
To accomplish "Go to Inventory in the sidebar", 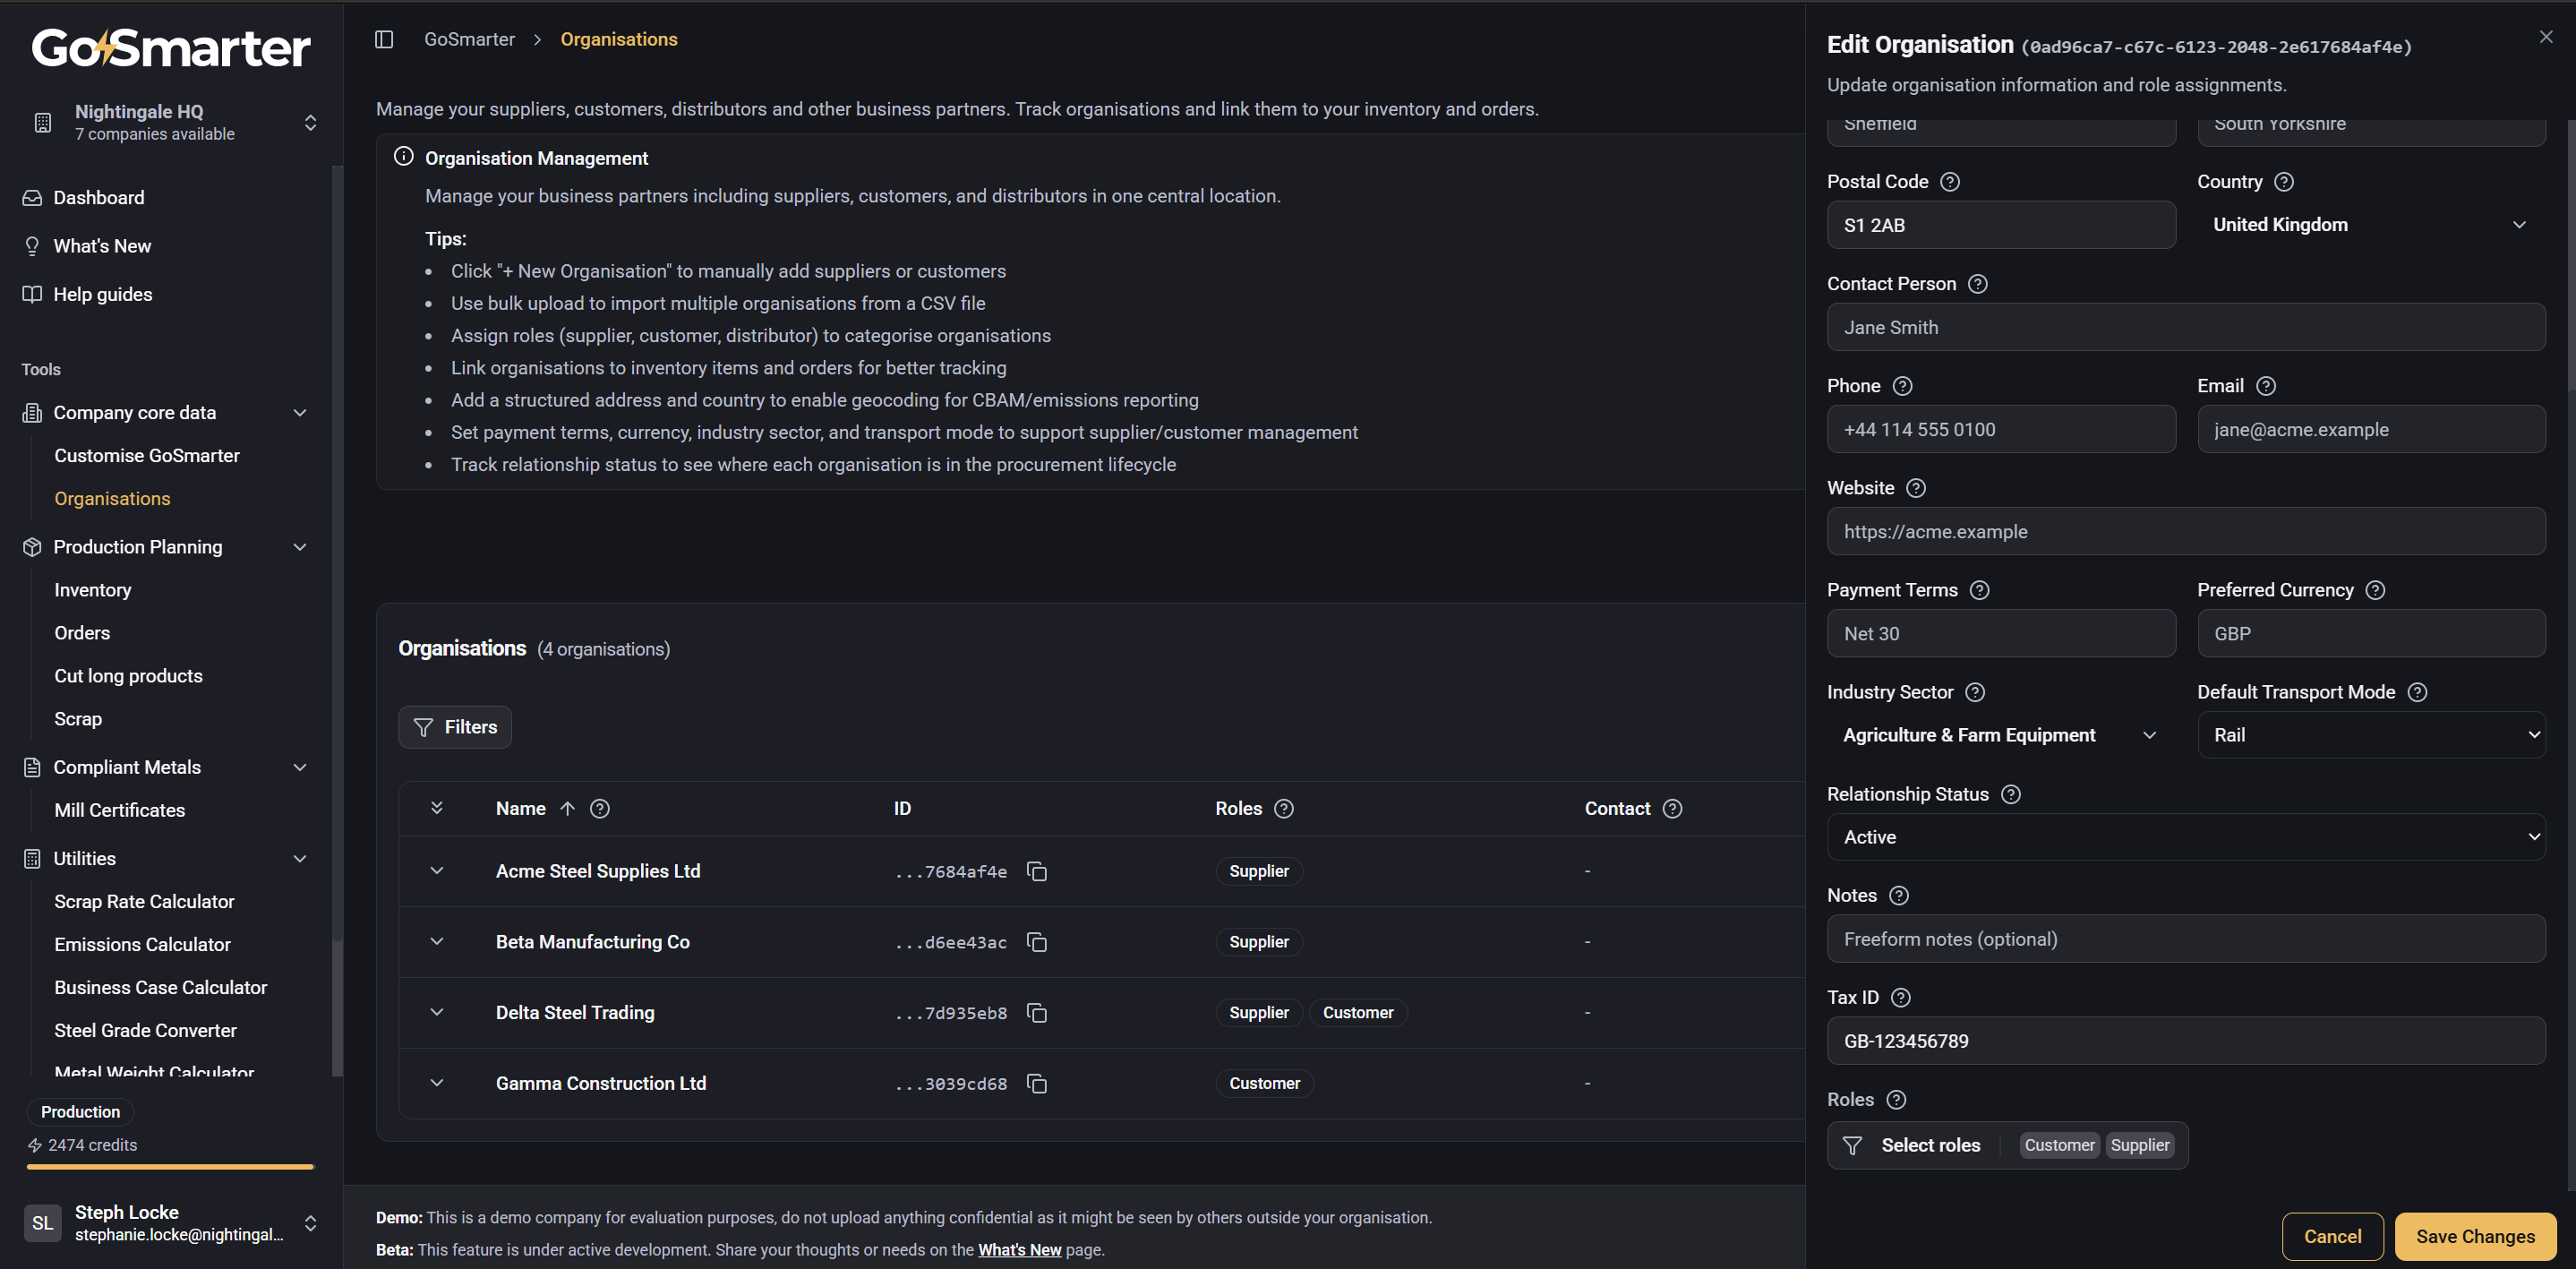I will click(x=93, y=590).
